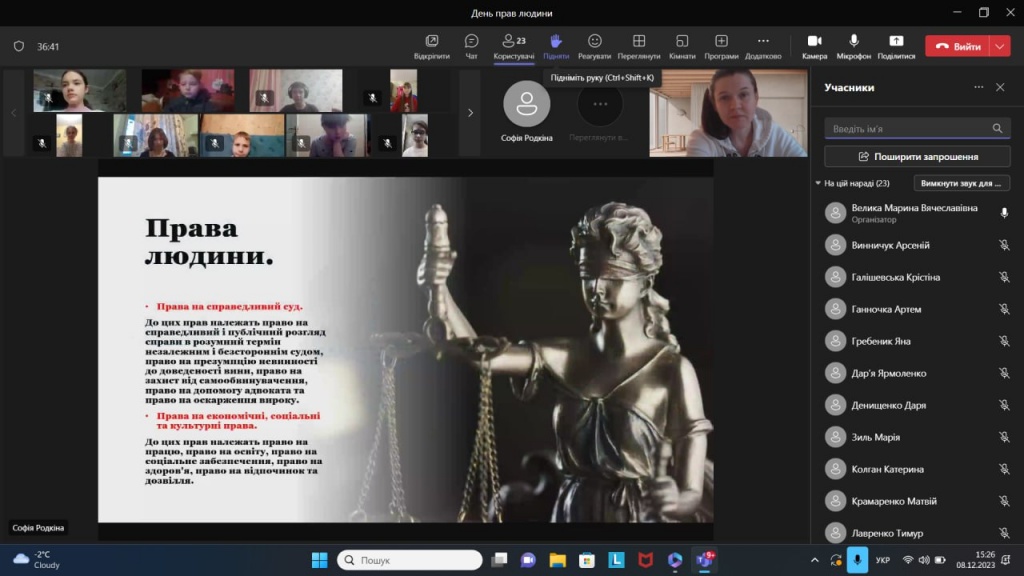The image size is (1024, 576).
Task: Open the View (Переглянути) layout options
Action: point(638,46)
